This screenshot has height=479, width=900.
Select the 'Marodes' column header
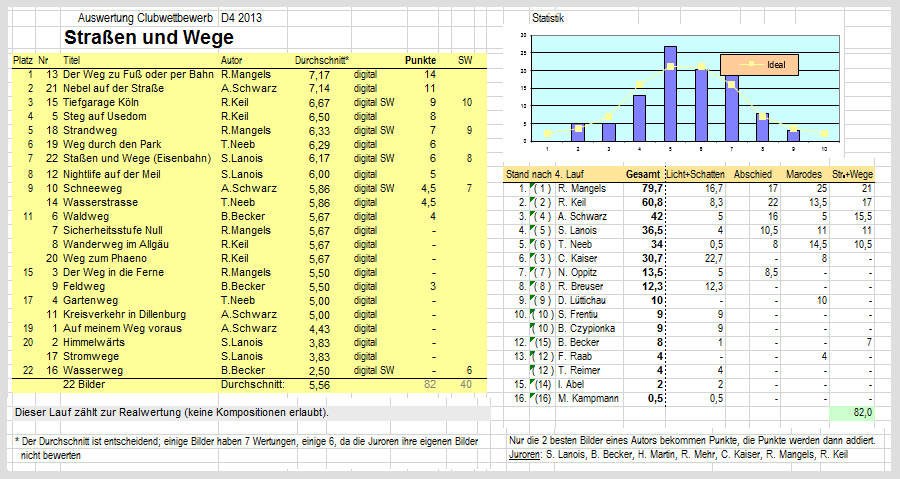807,175
